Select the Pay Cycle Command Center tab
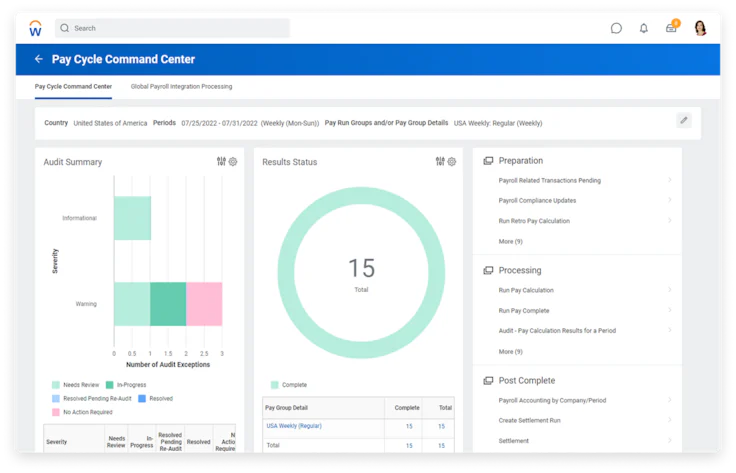 (73, 87)
